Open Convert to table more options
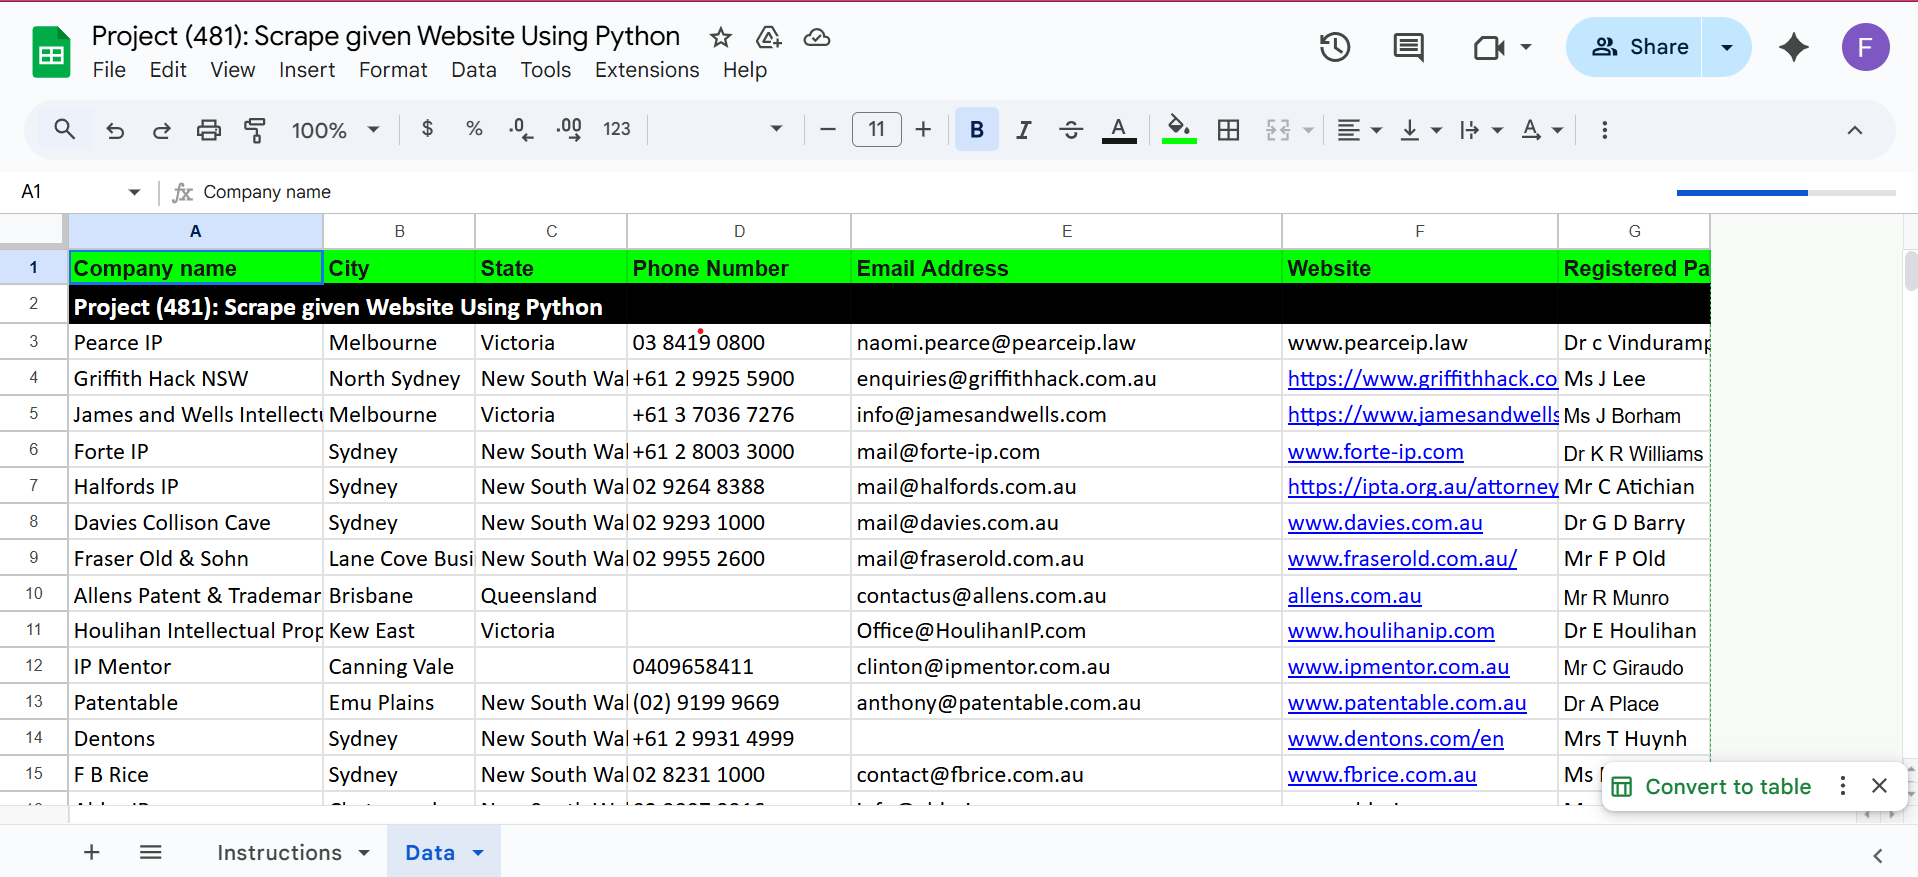1918x877 pixels. pos(1843,786)
